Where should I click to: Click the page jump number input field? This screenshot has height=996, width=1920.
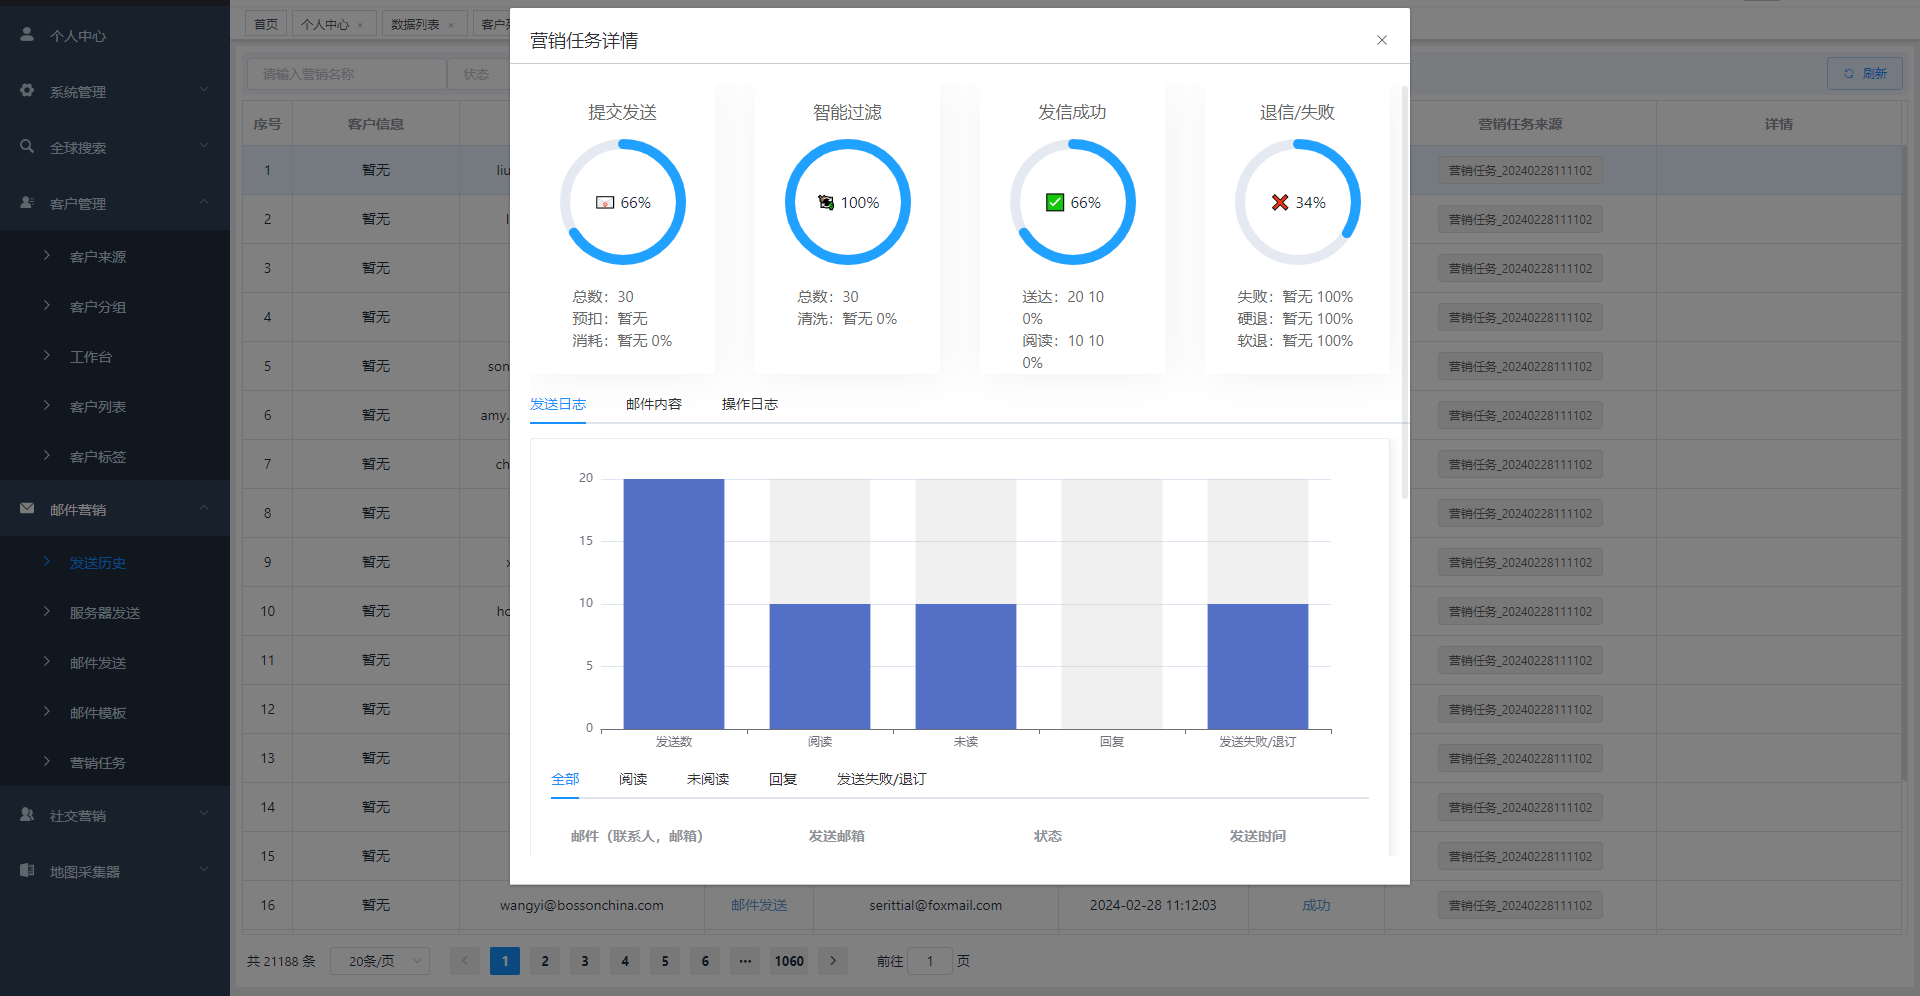930,961
